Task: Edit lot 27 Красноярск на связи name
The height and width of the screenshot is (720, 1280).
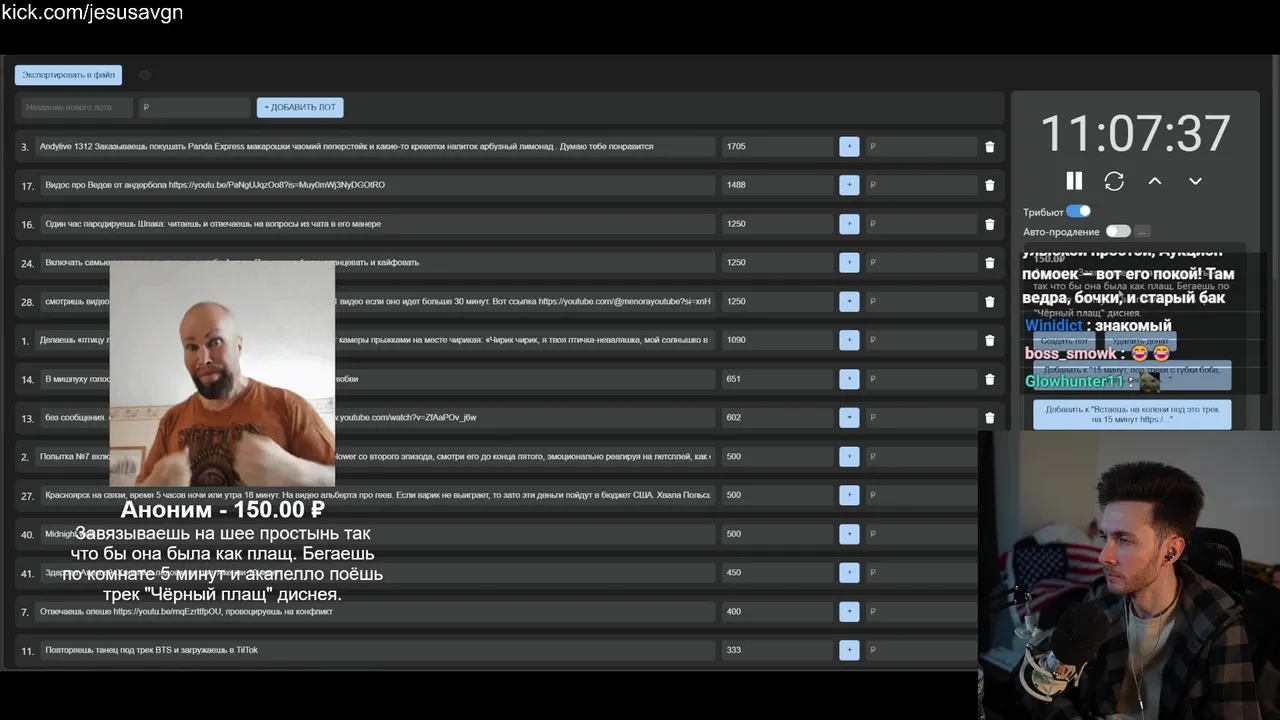Action: tap(378, 495)
